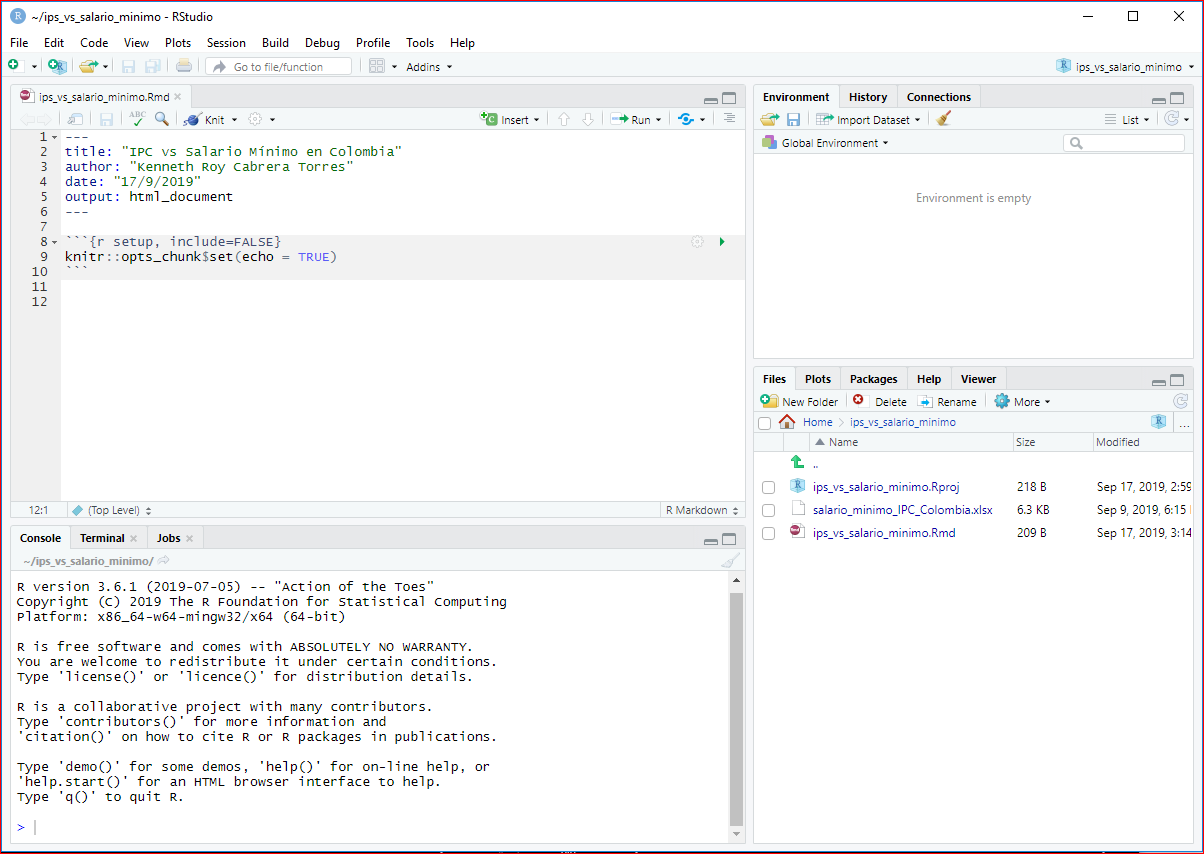
Task: Open the Debug menu
Action: coord(322,43)
